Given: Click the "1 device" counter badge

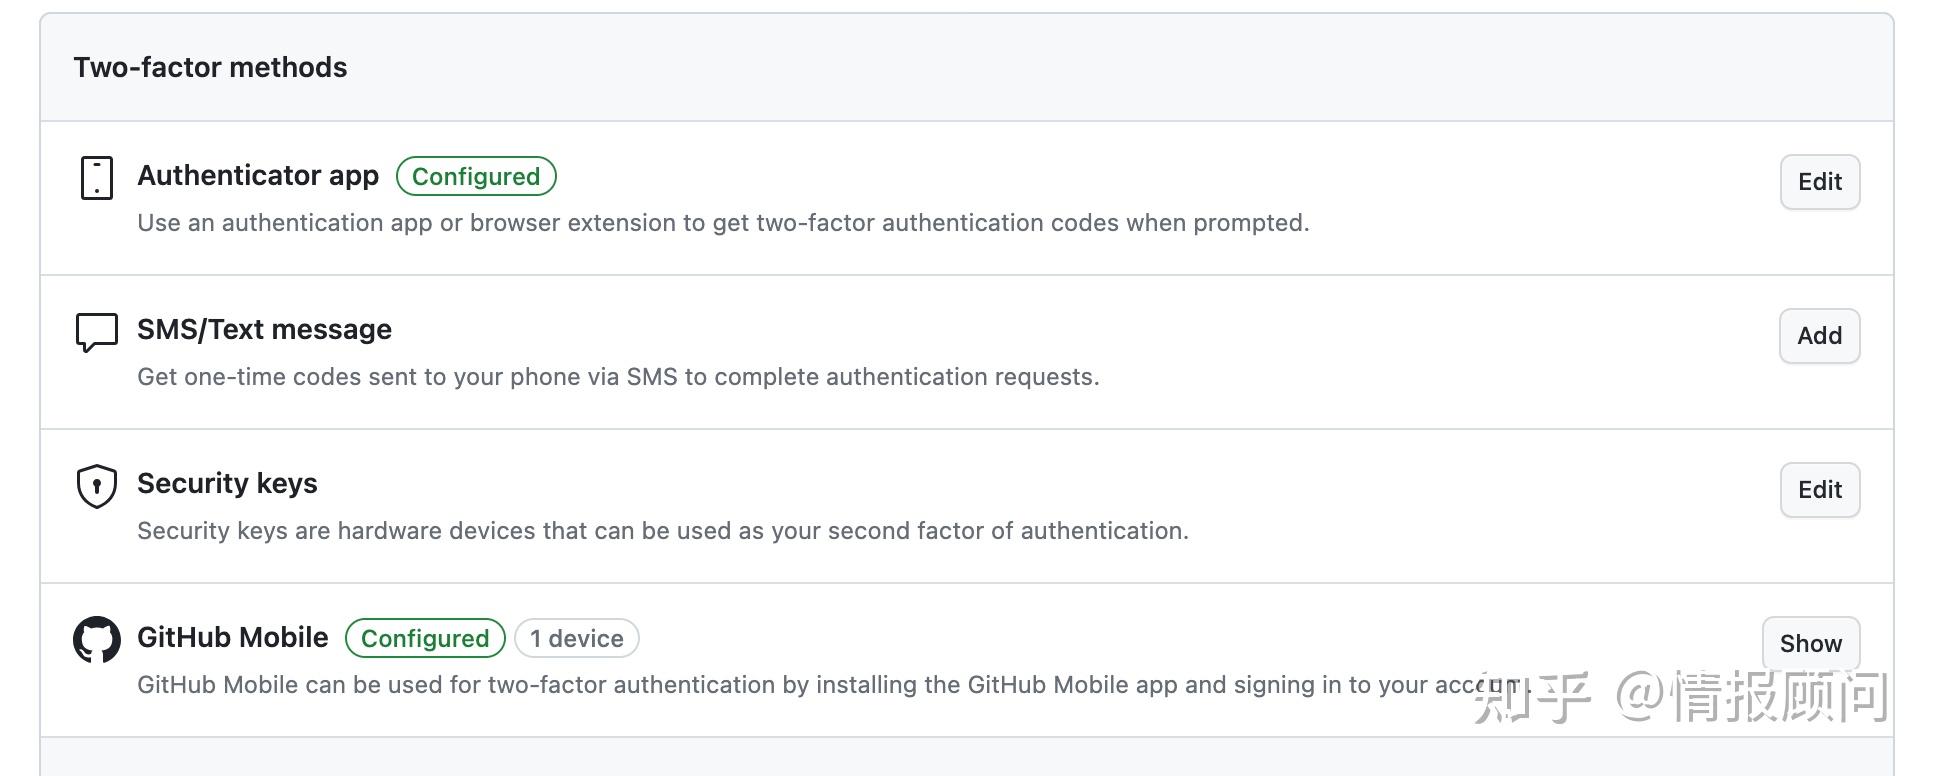Looking at the screenshot, I should click(x=577, y=639).
